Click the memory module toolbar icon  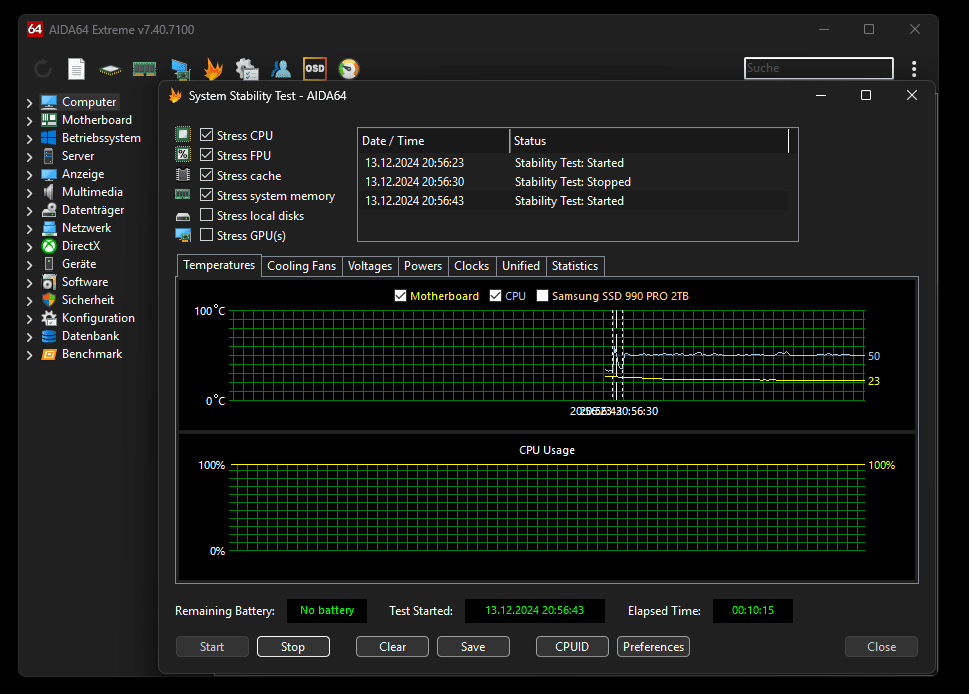145,69
